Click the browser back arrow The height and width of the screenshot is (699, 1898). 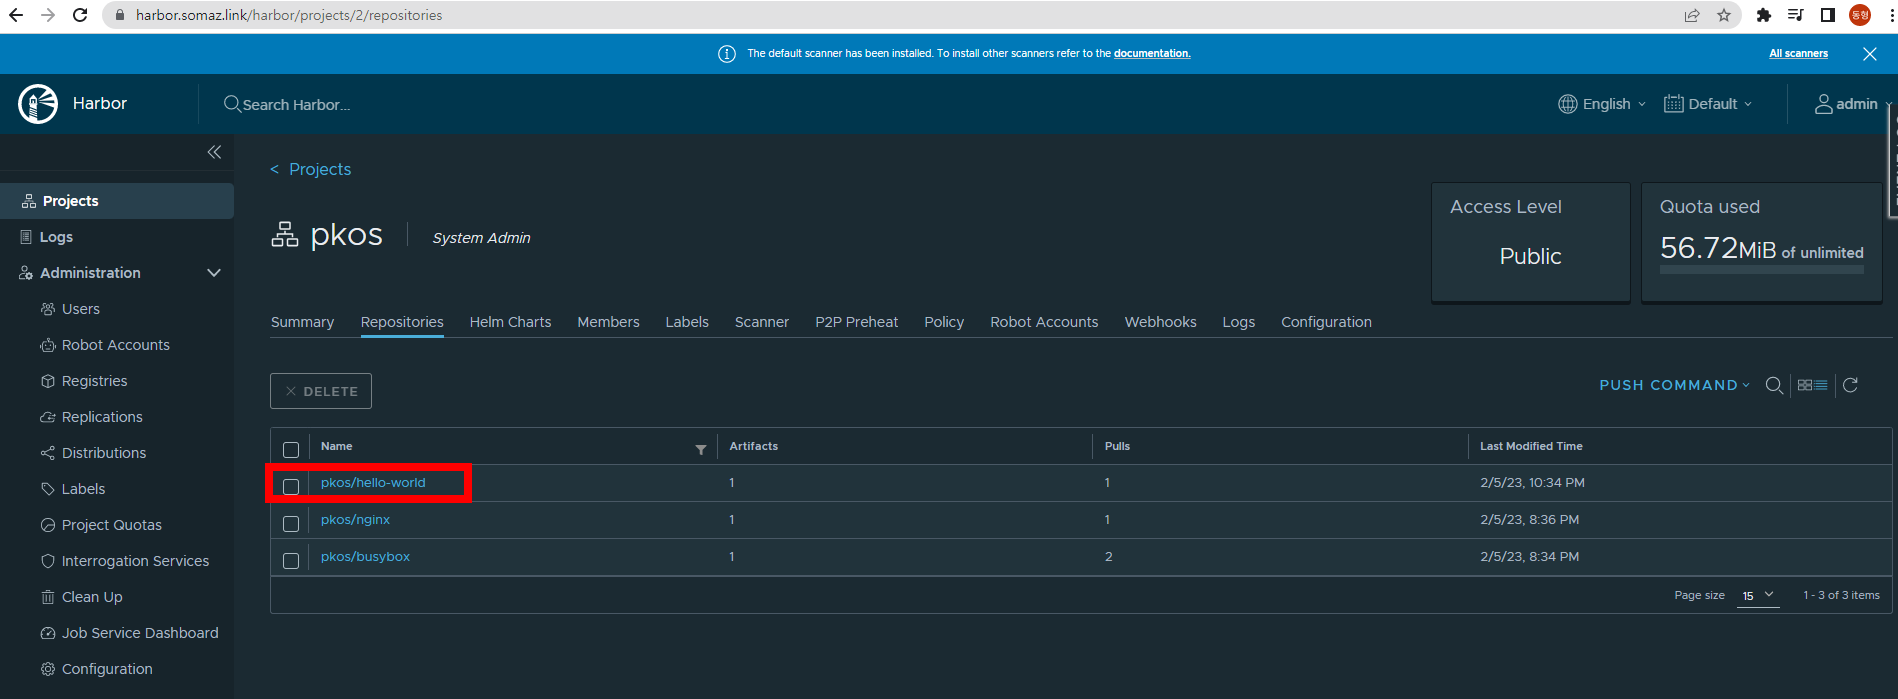(x=16, y=15)
